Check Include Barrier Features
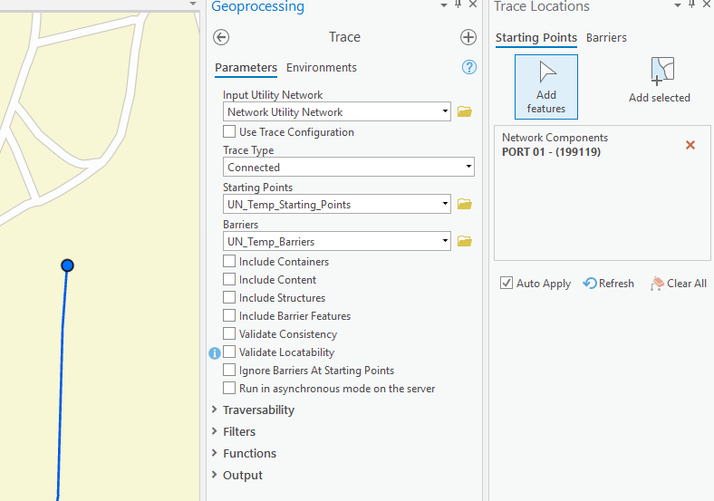 [229, 316]
